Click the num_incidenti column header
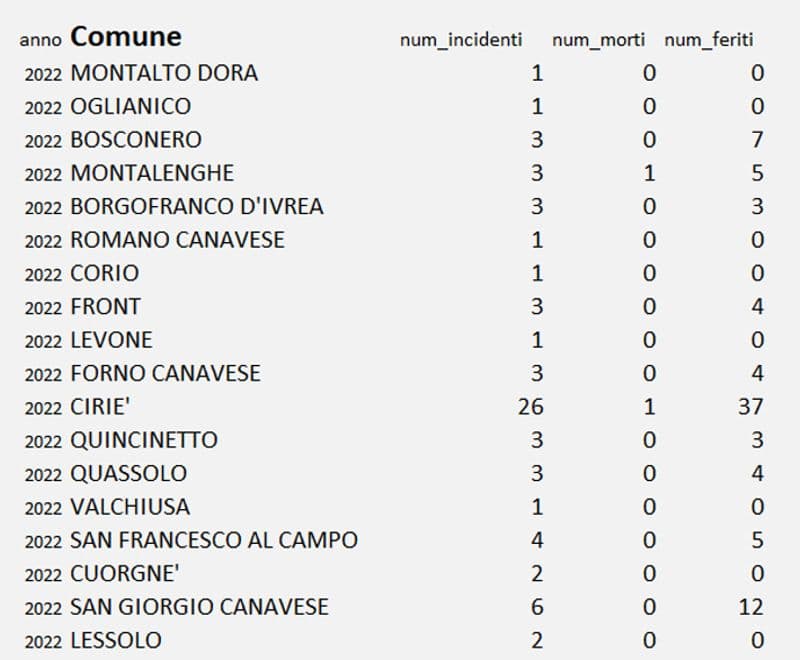 (x=460, y=40)
